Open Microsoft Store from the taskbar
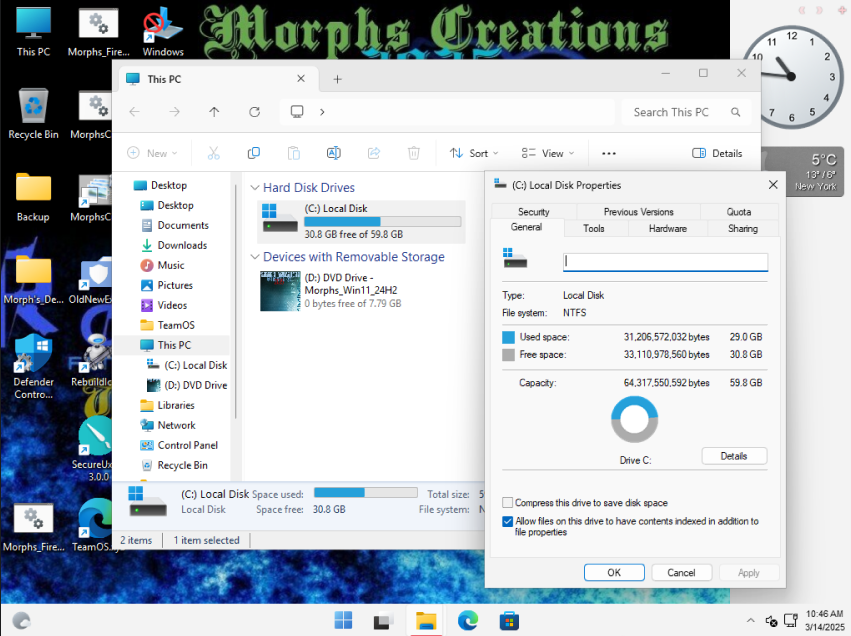 point(509,620)
